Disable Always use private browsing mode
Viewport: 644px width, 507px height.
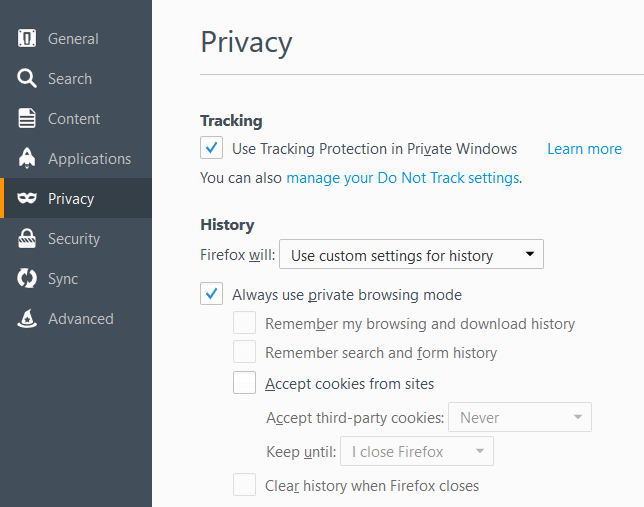212,293
